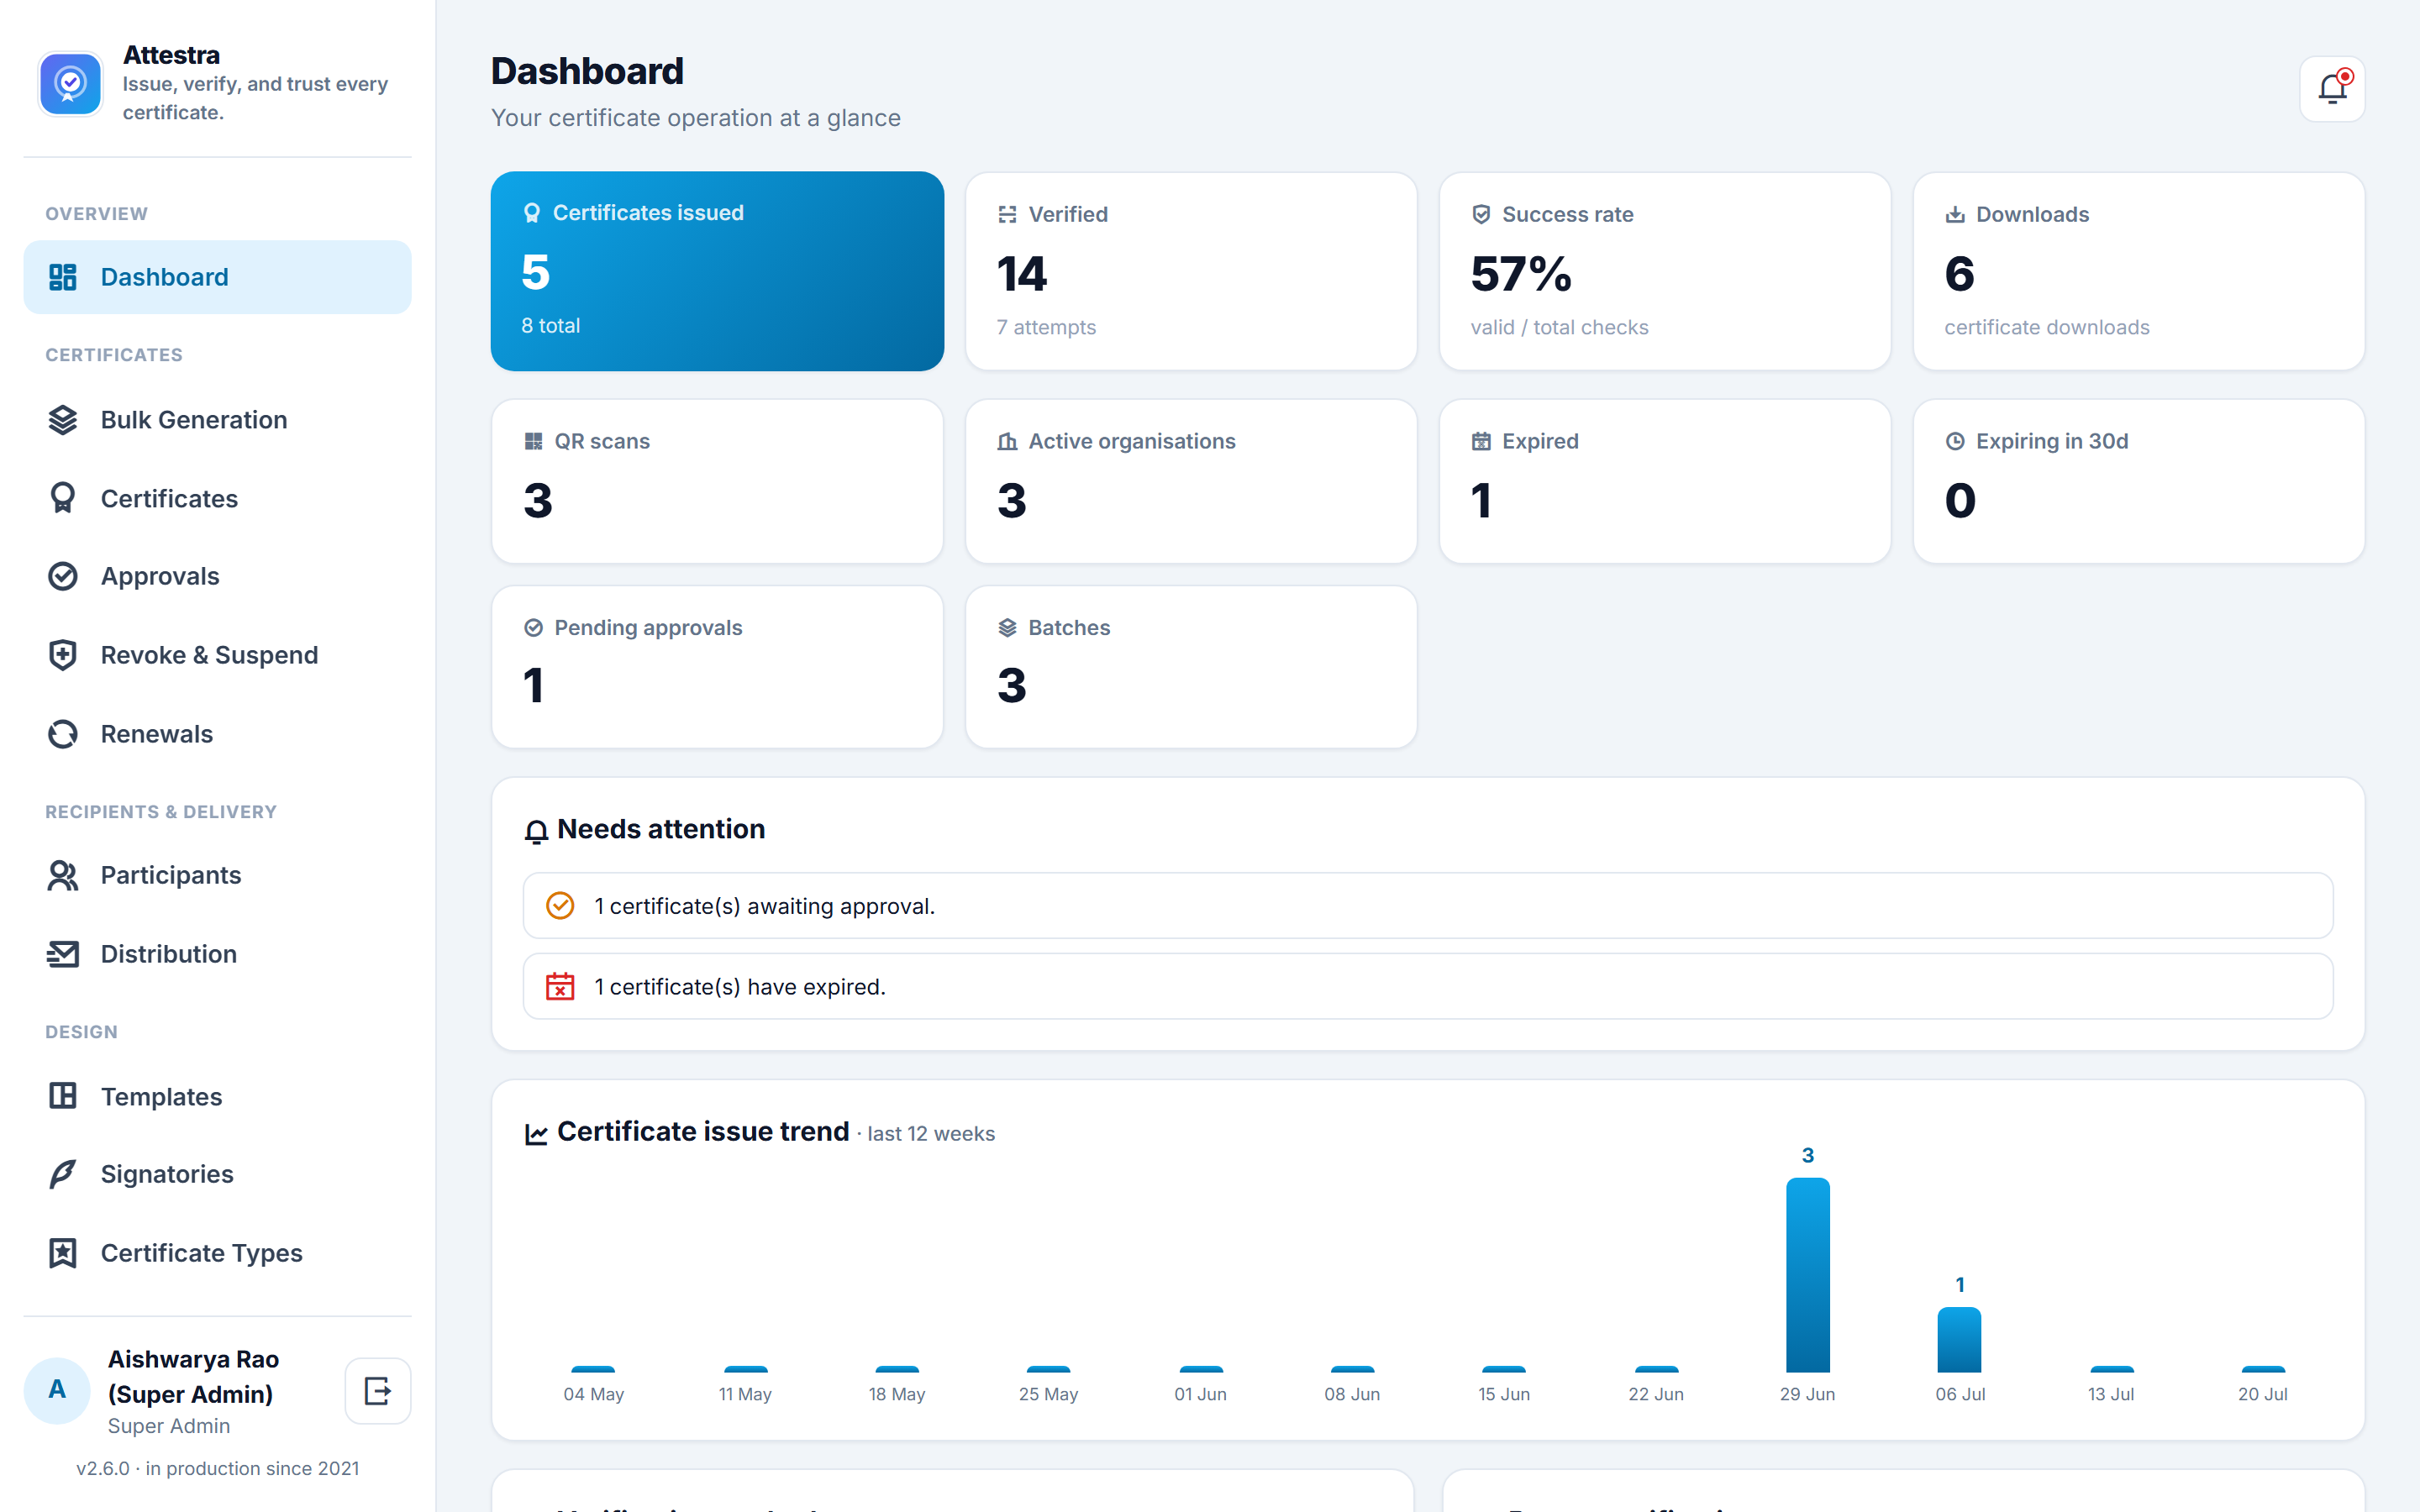Click the Attestra logo icon
This screenshot has width=2420, height=1512.
pos(70,84)
